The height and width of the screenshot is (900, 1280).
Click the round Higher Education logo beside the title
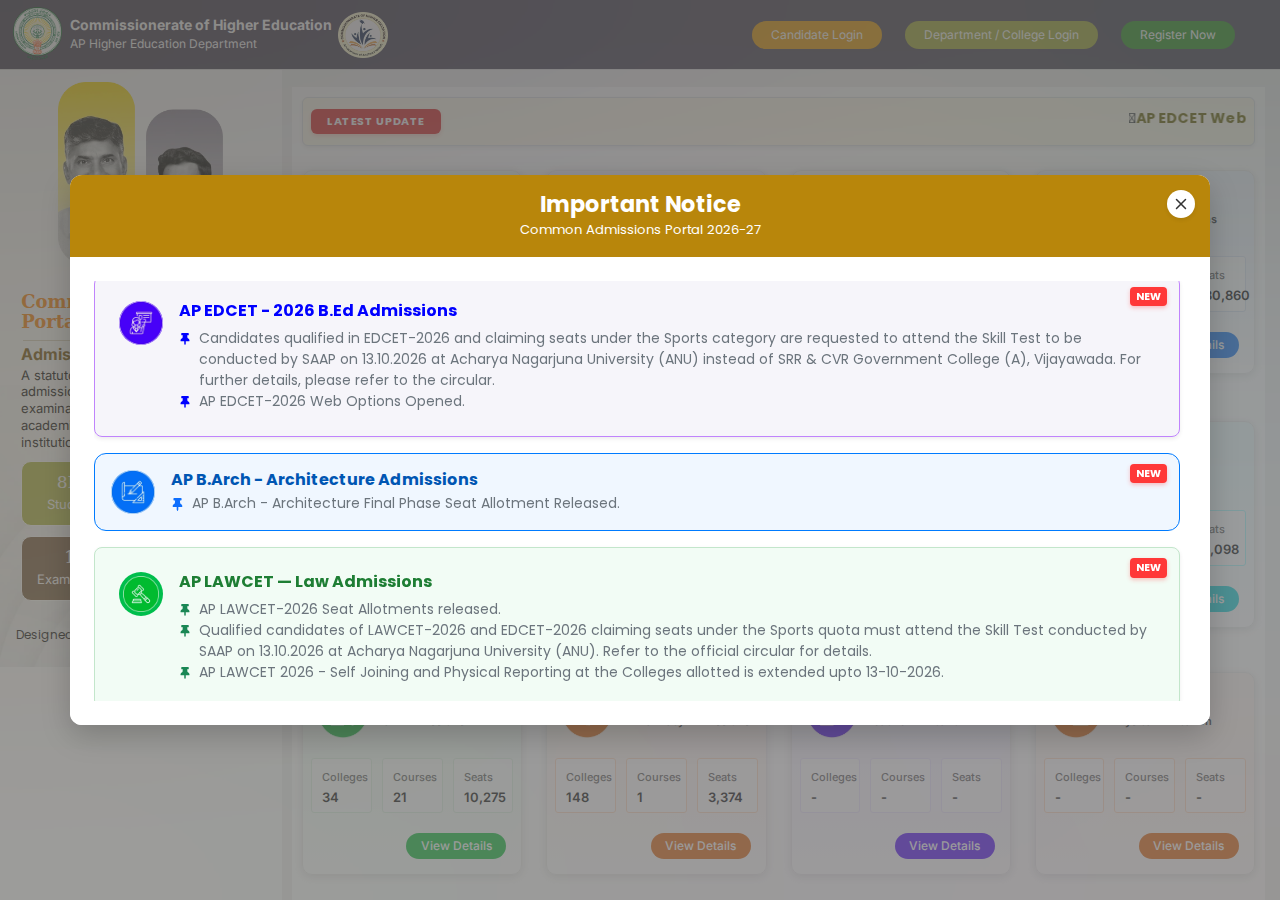click(x=363, y=35)
